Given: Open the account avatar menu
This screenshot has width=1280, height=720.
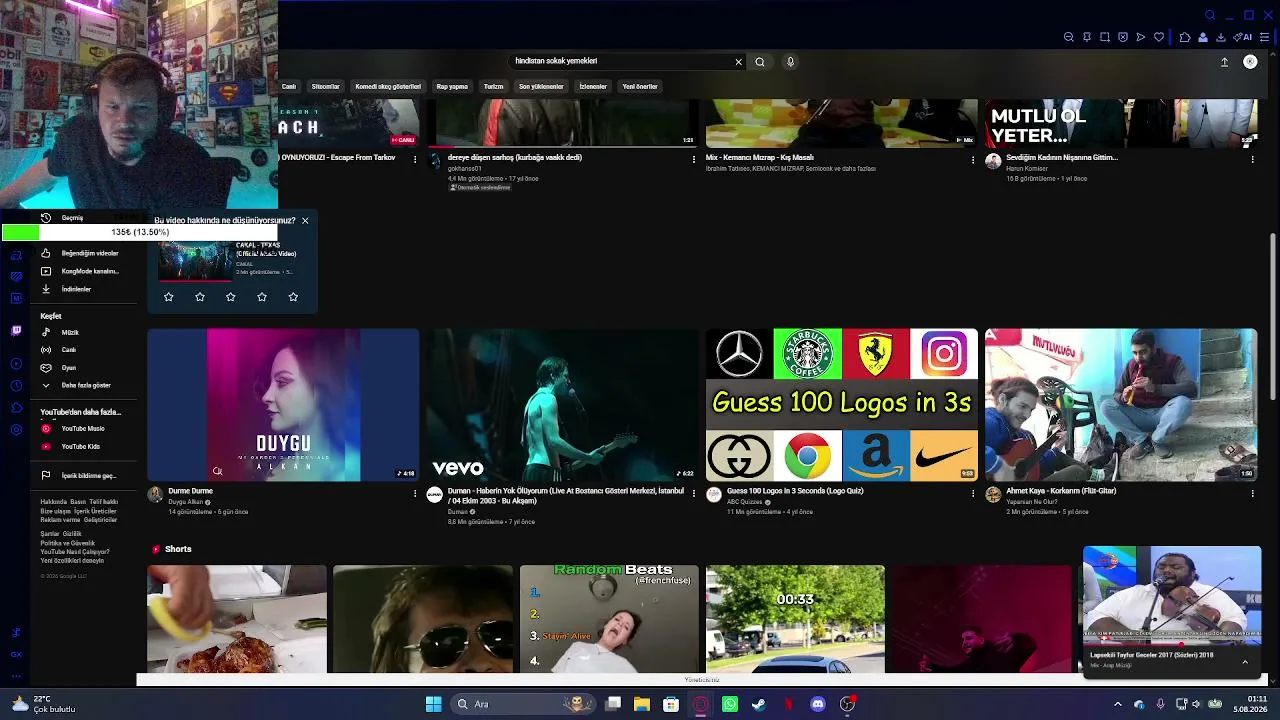Looking at the screenshot, I should (x=1250, y=62).
